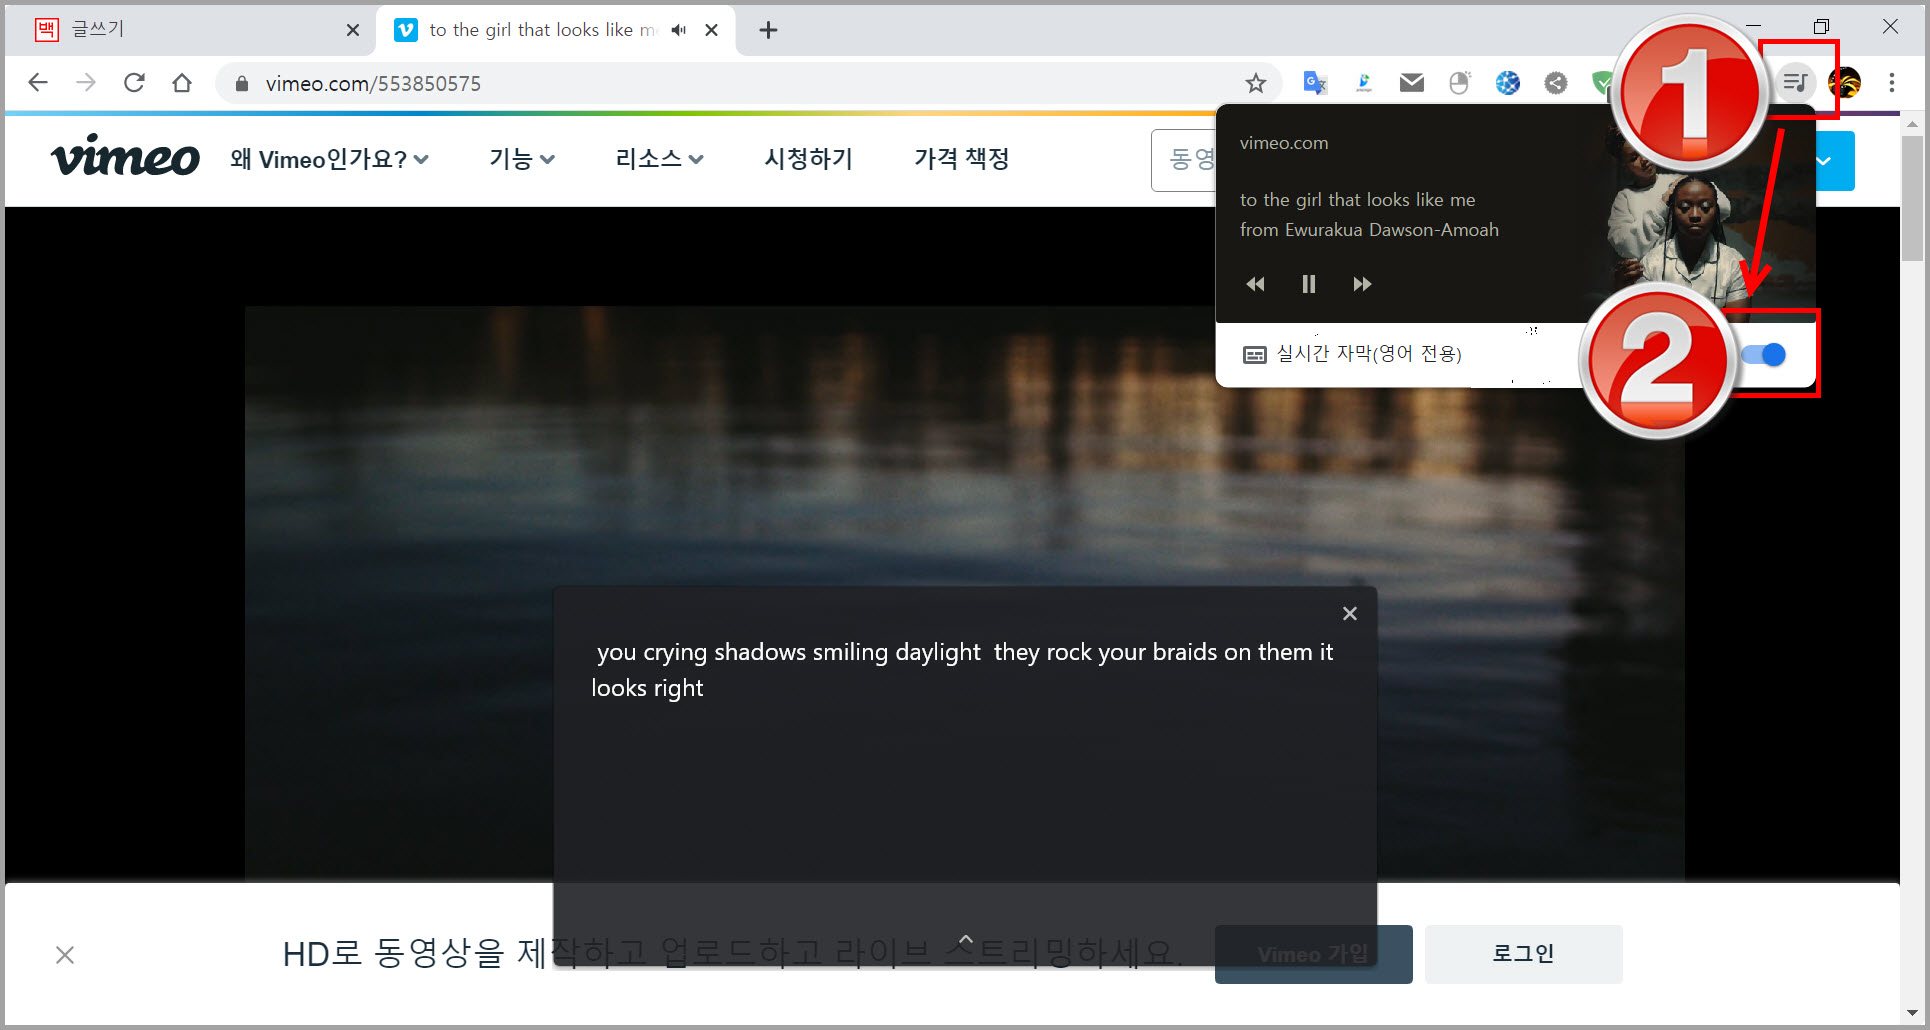Open the 가격 책정 menu item
The width and height of the screenshot is (1930, 1030).
[961, 159]
